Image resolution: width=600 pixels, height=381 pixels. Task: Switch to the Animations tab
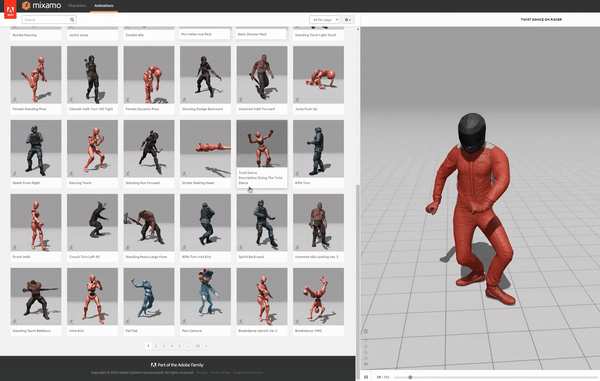(104, 6)
